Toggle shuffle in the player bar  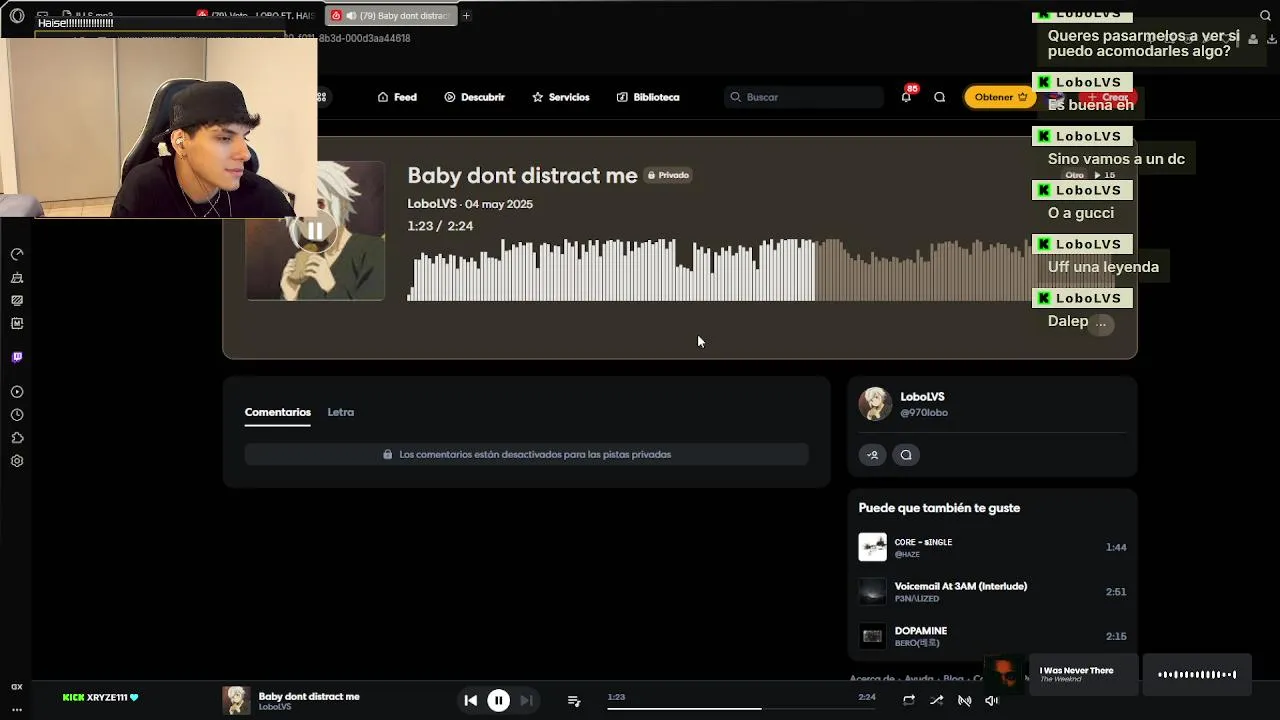click(x=937, y=701)
